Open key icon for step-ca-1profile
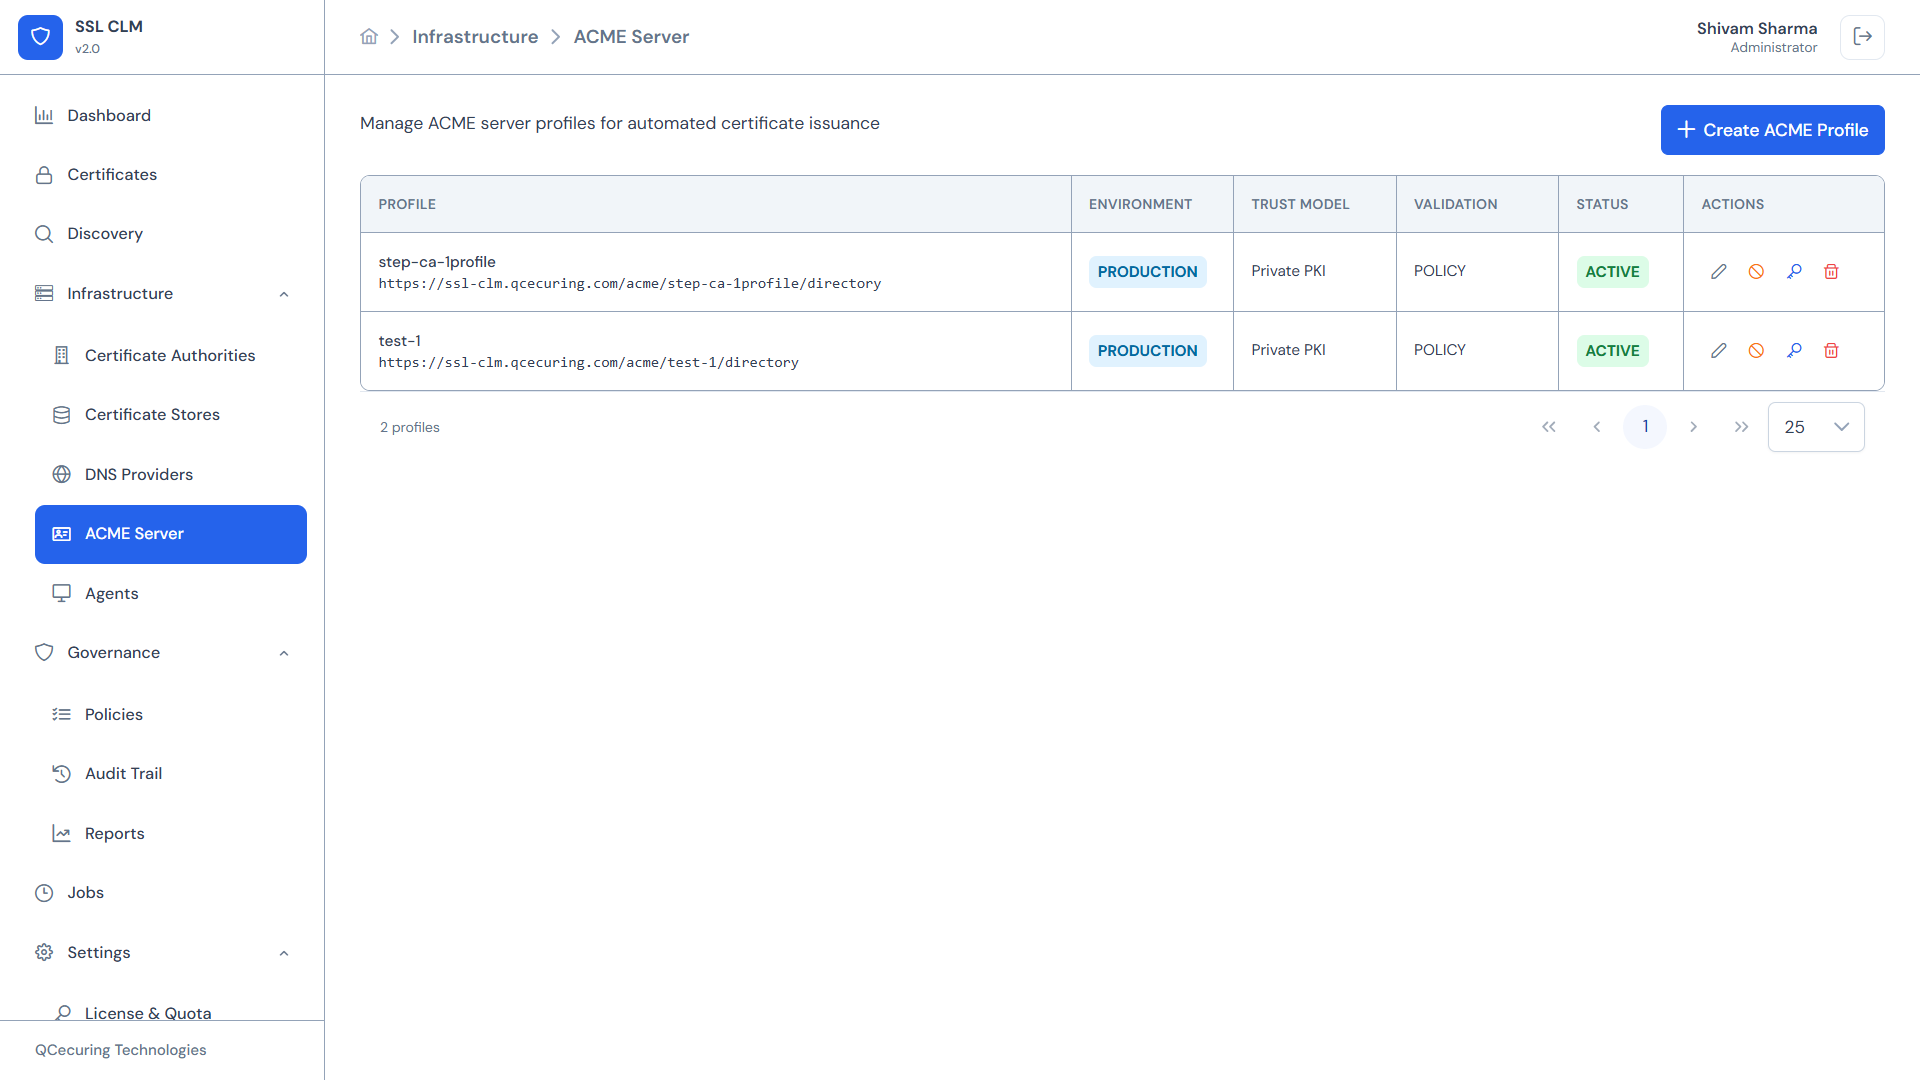 [x=1794, y=272]
